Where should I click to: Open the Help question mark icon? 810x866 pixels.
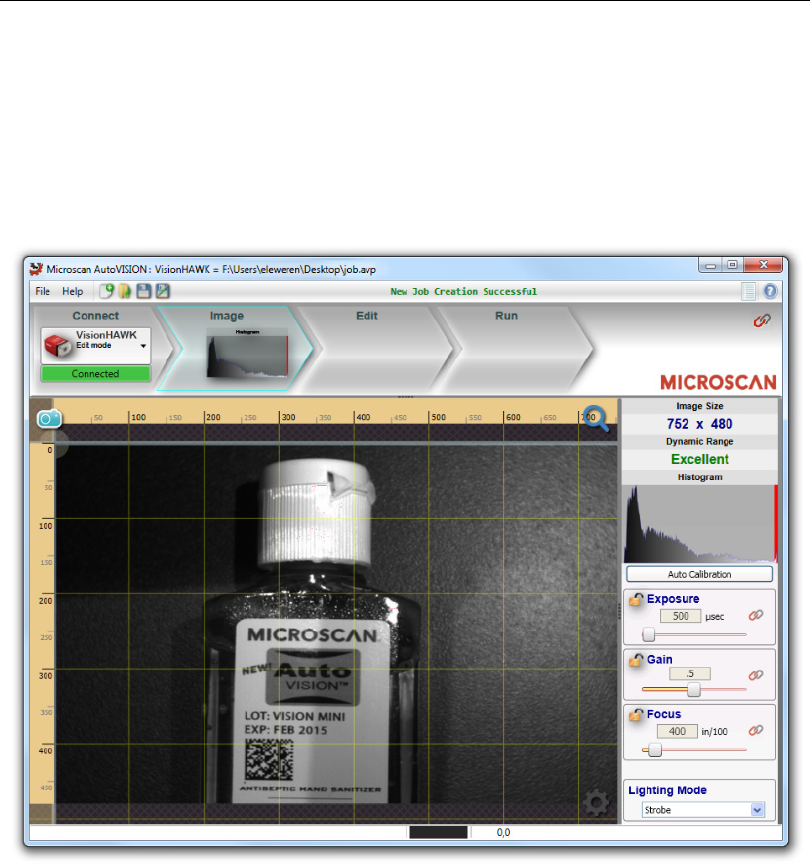point(770,291)
